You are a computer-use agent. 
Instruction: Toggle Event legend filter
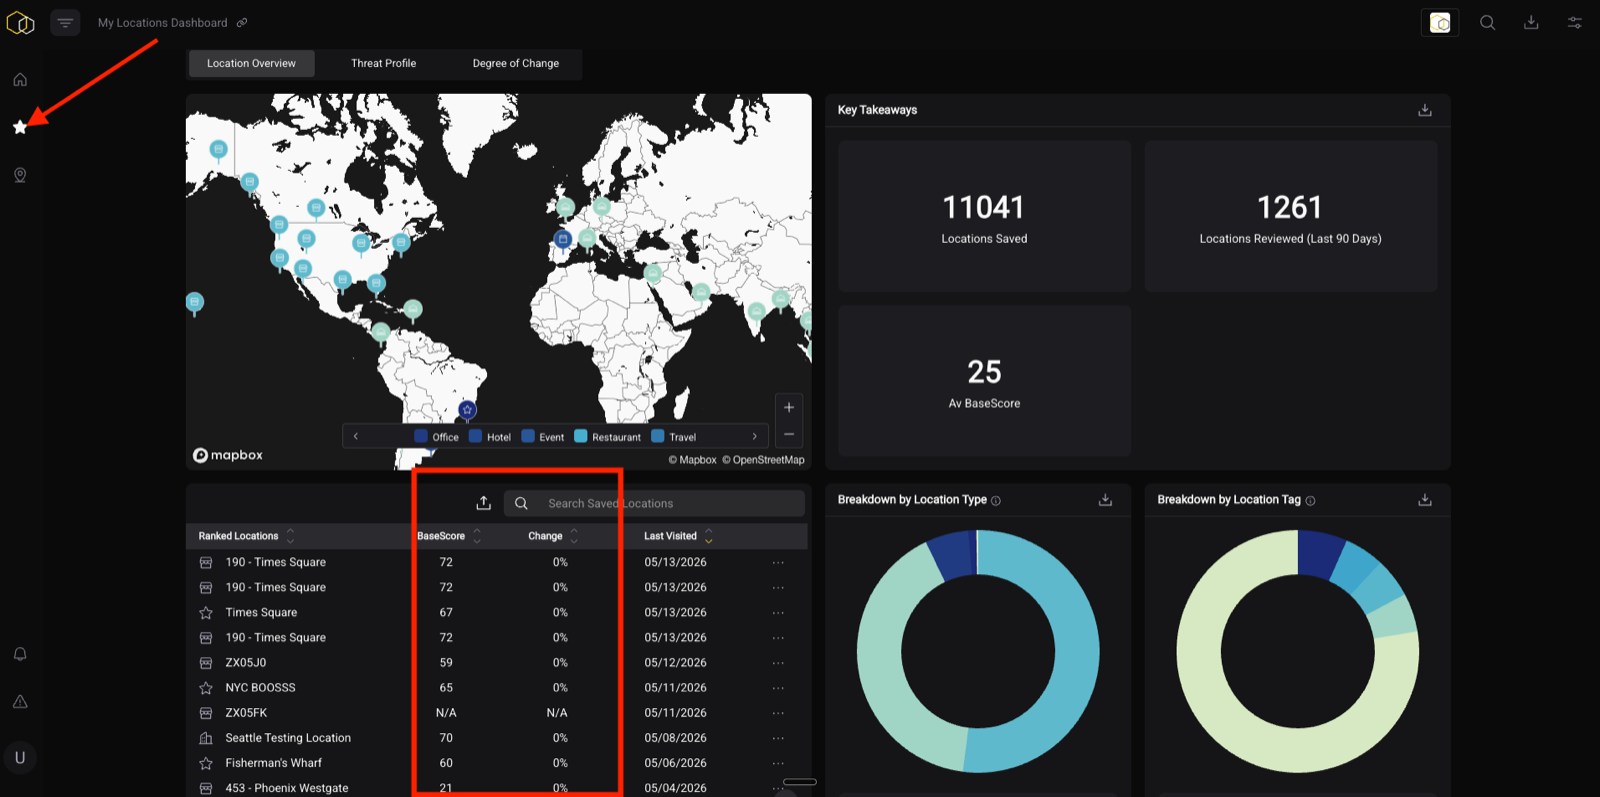click(543, 437)
